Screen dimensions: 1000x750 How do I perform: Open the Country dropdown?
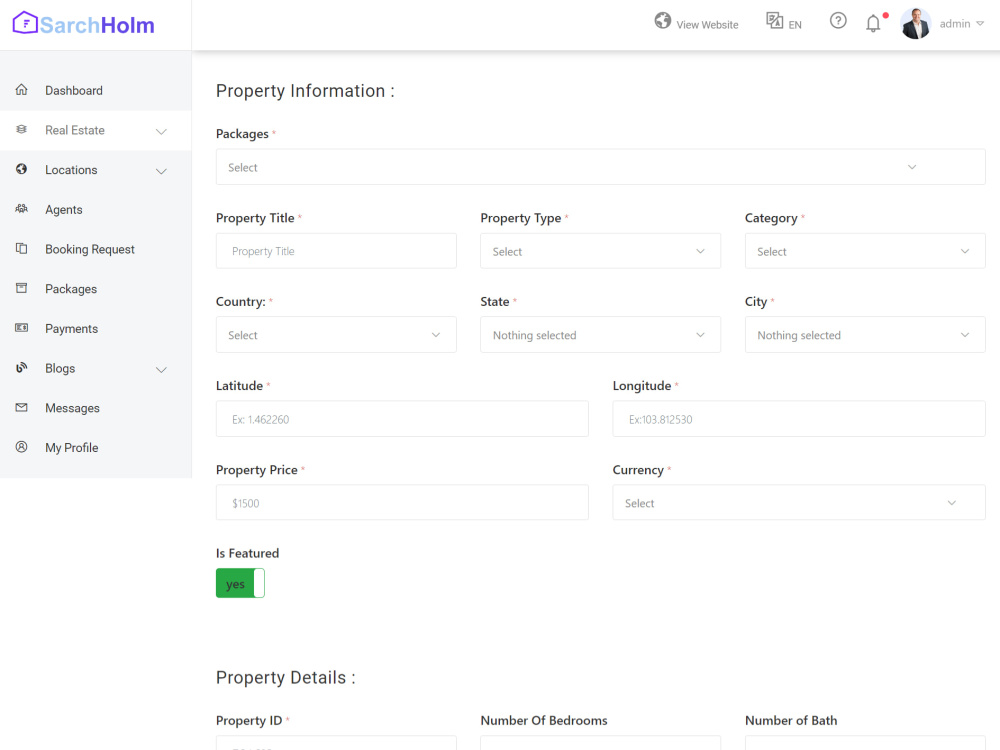(x=336, y=335)
